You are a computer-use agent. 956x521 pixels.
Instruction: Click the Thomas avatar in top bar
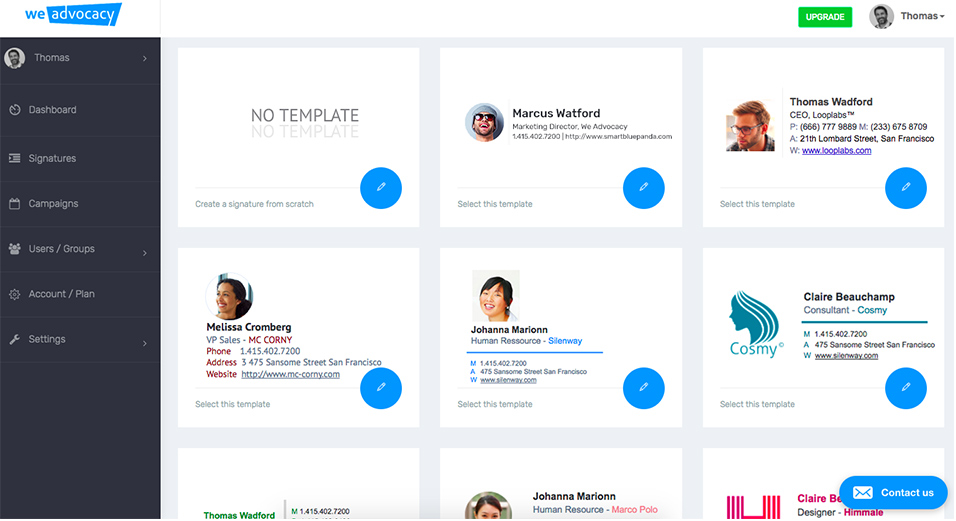(881, 16)
